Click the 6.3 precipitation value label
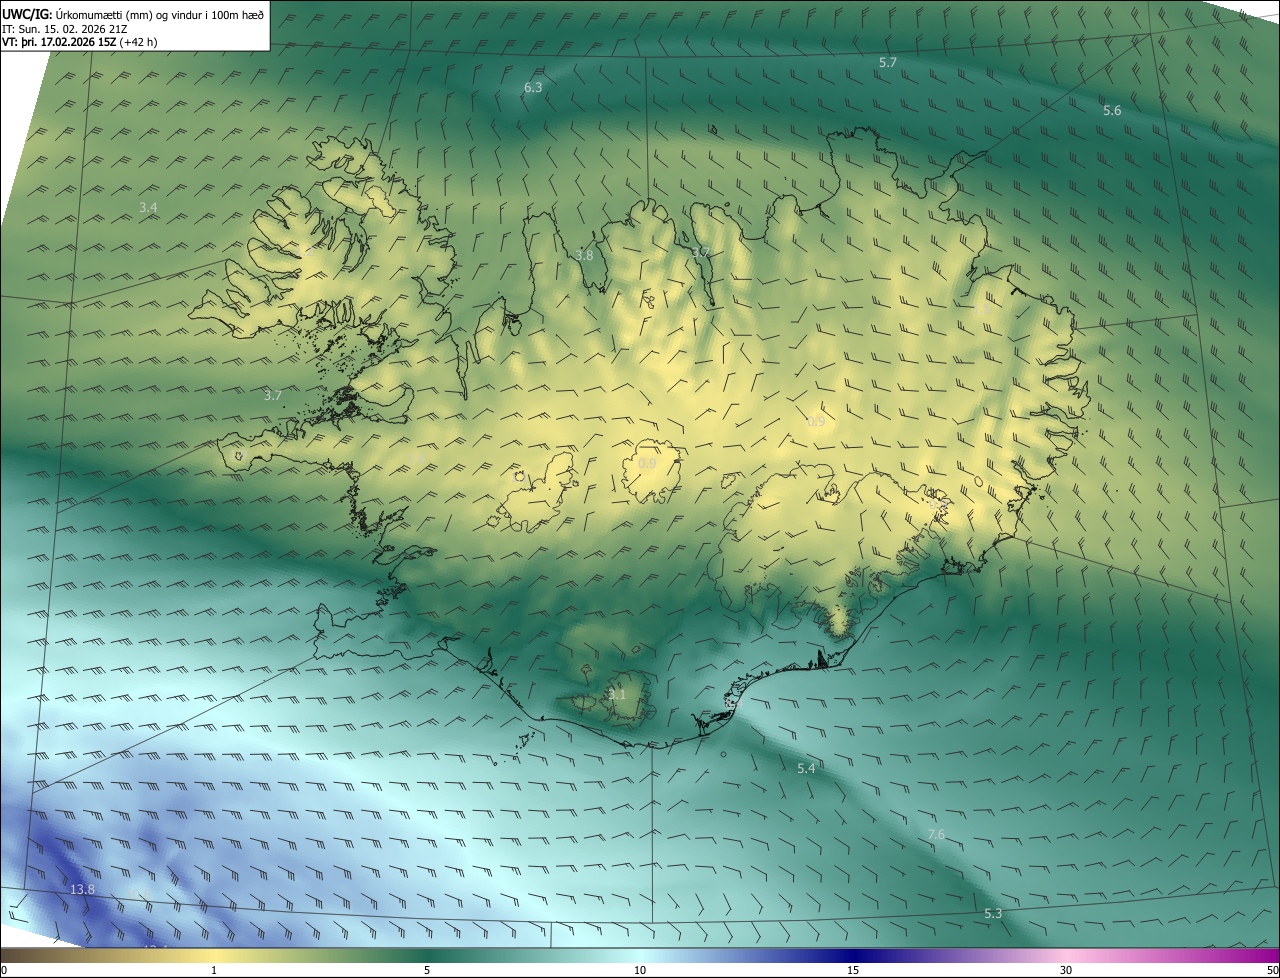This screenshot has height=978, width=1280. coord(533,88)
